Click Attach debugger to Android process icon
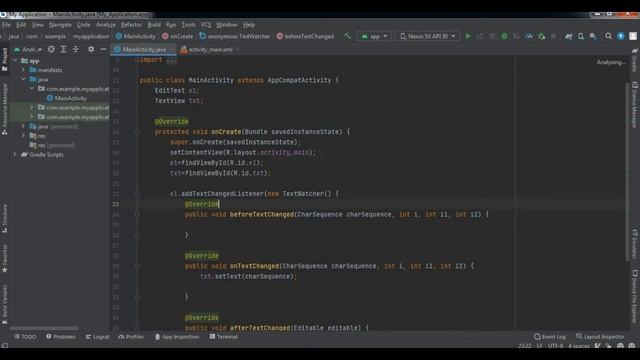This screenshot has width=640, height=360. point(542,36)
